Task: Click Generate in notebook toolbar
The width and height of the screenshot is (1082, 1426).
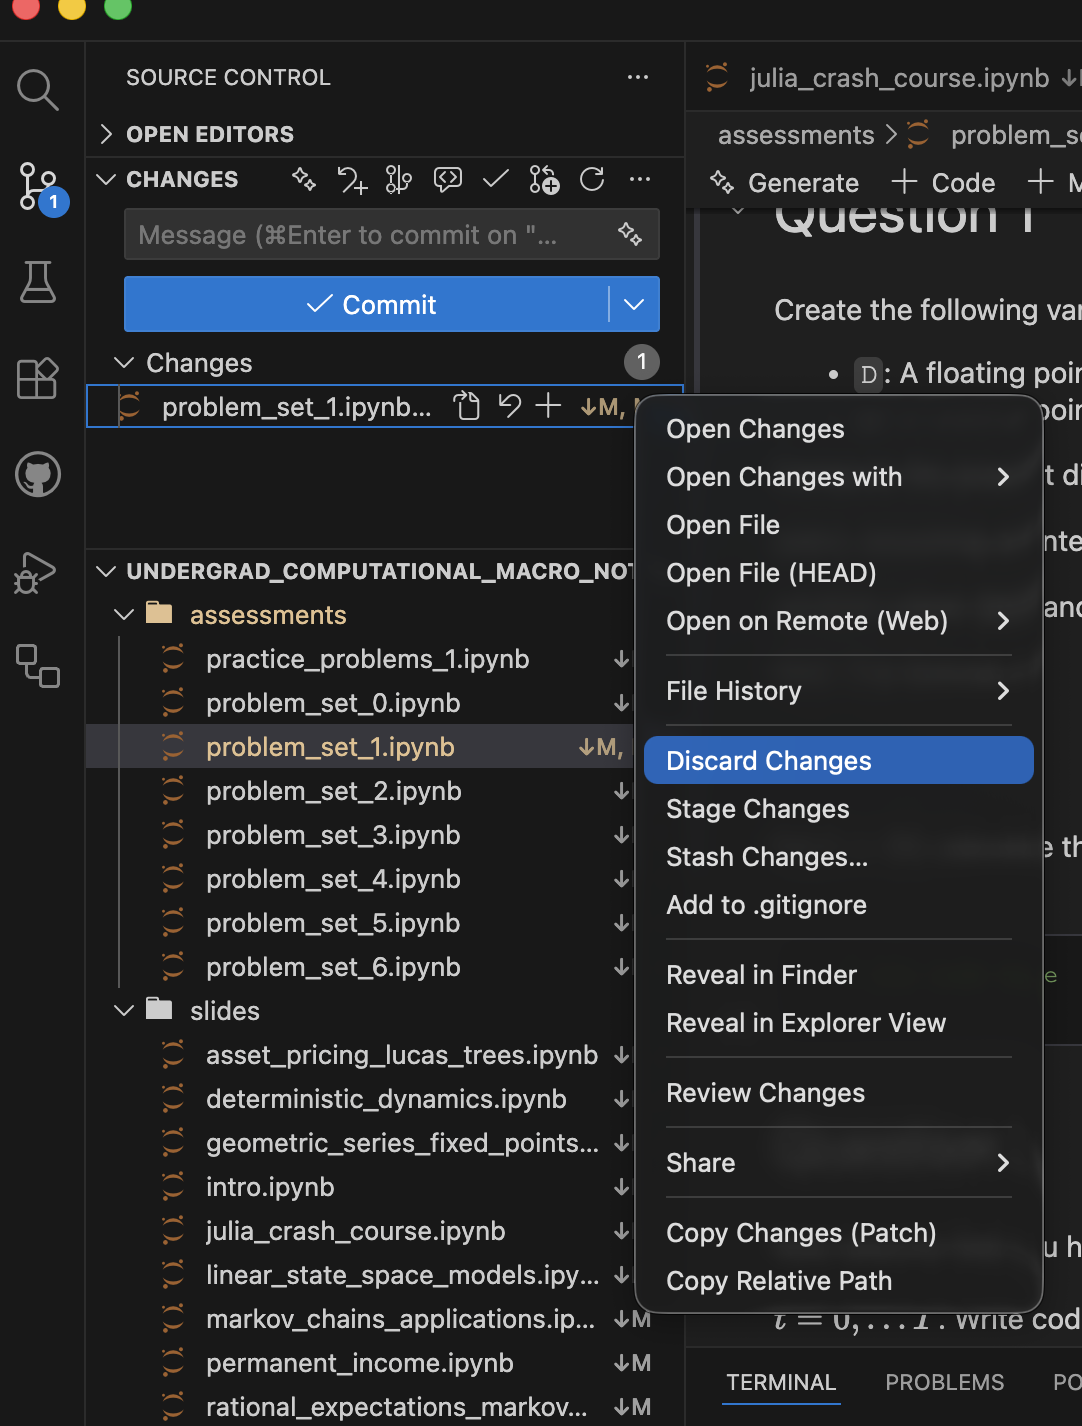Action: [x=785, y=183]
